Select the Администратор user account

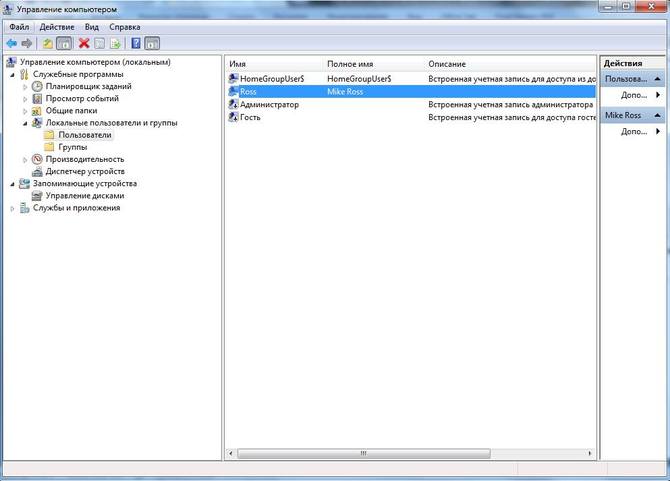click(269, 104)
